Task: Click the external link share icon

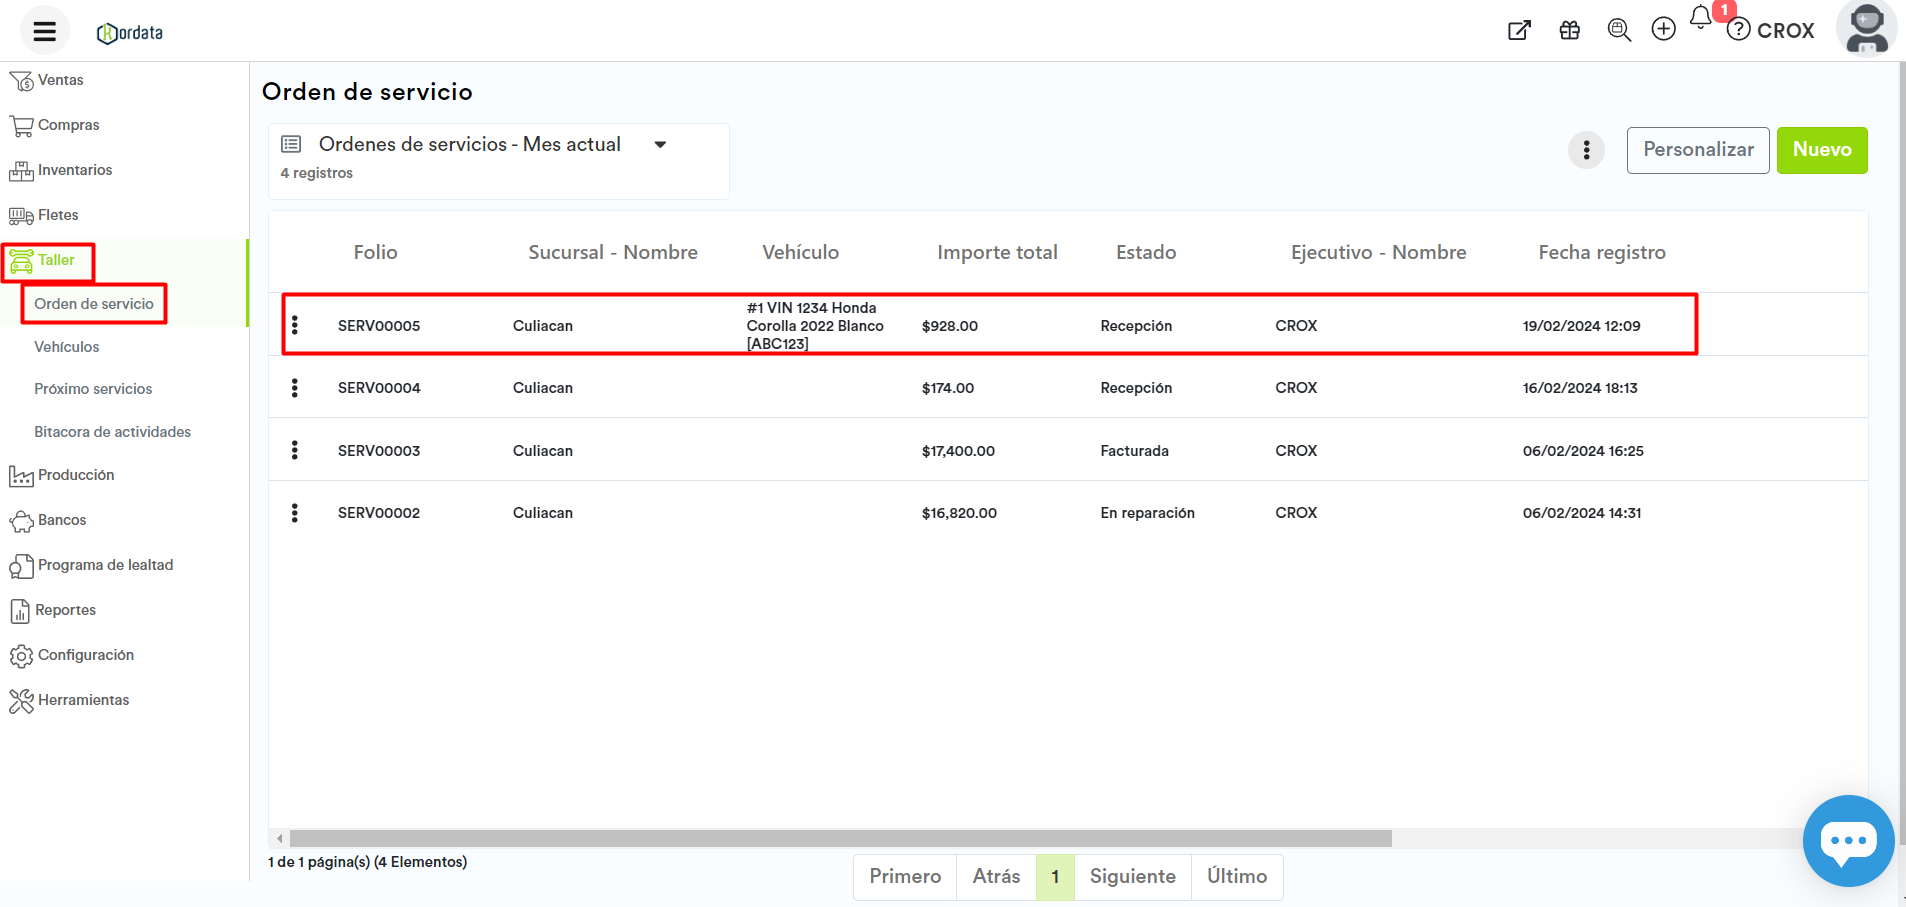Action: point(1519,30)
